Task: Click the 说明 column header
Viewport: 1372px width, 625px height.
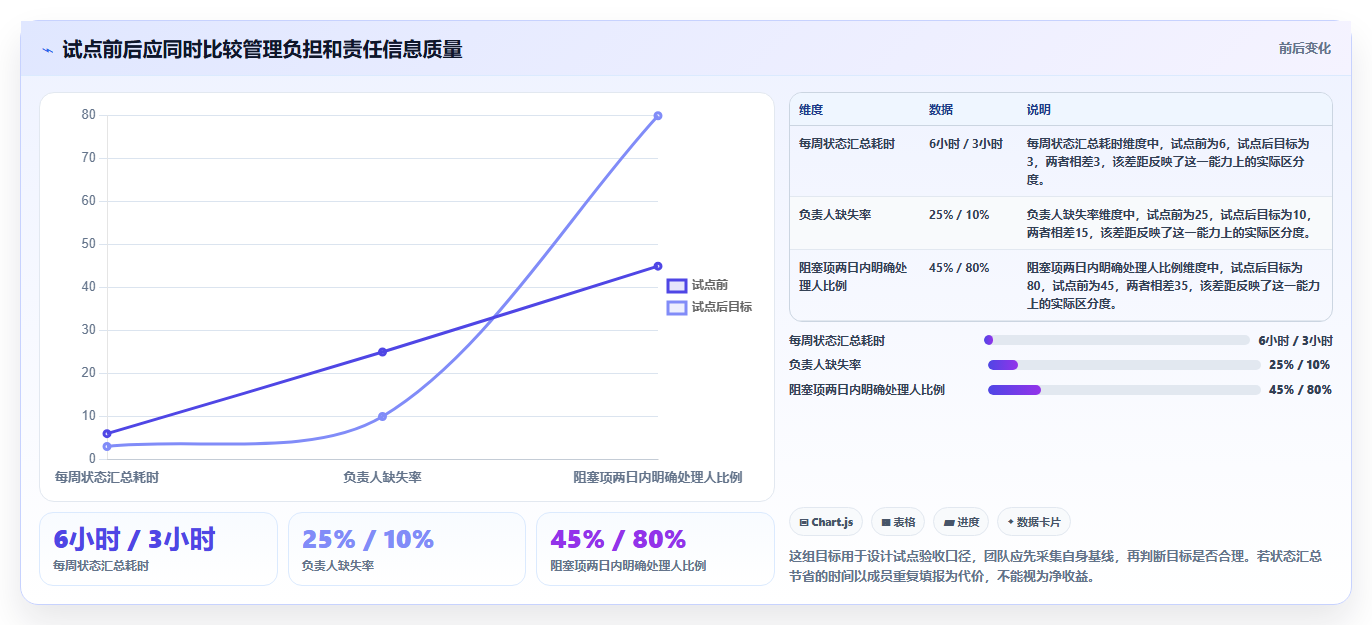Action: pyautogui.click(x=1039, y=110)
